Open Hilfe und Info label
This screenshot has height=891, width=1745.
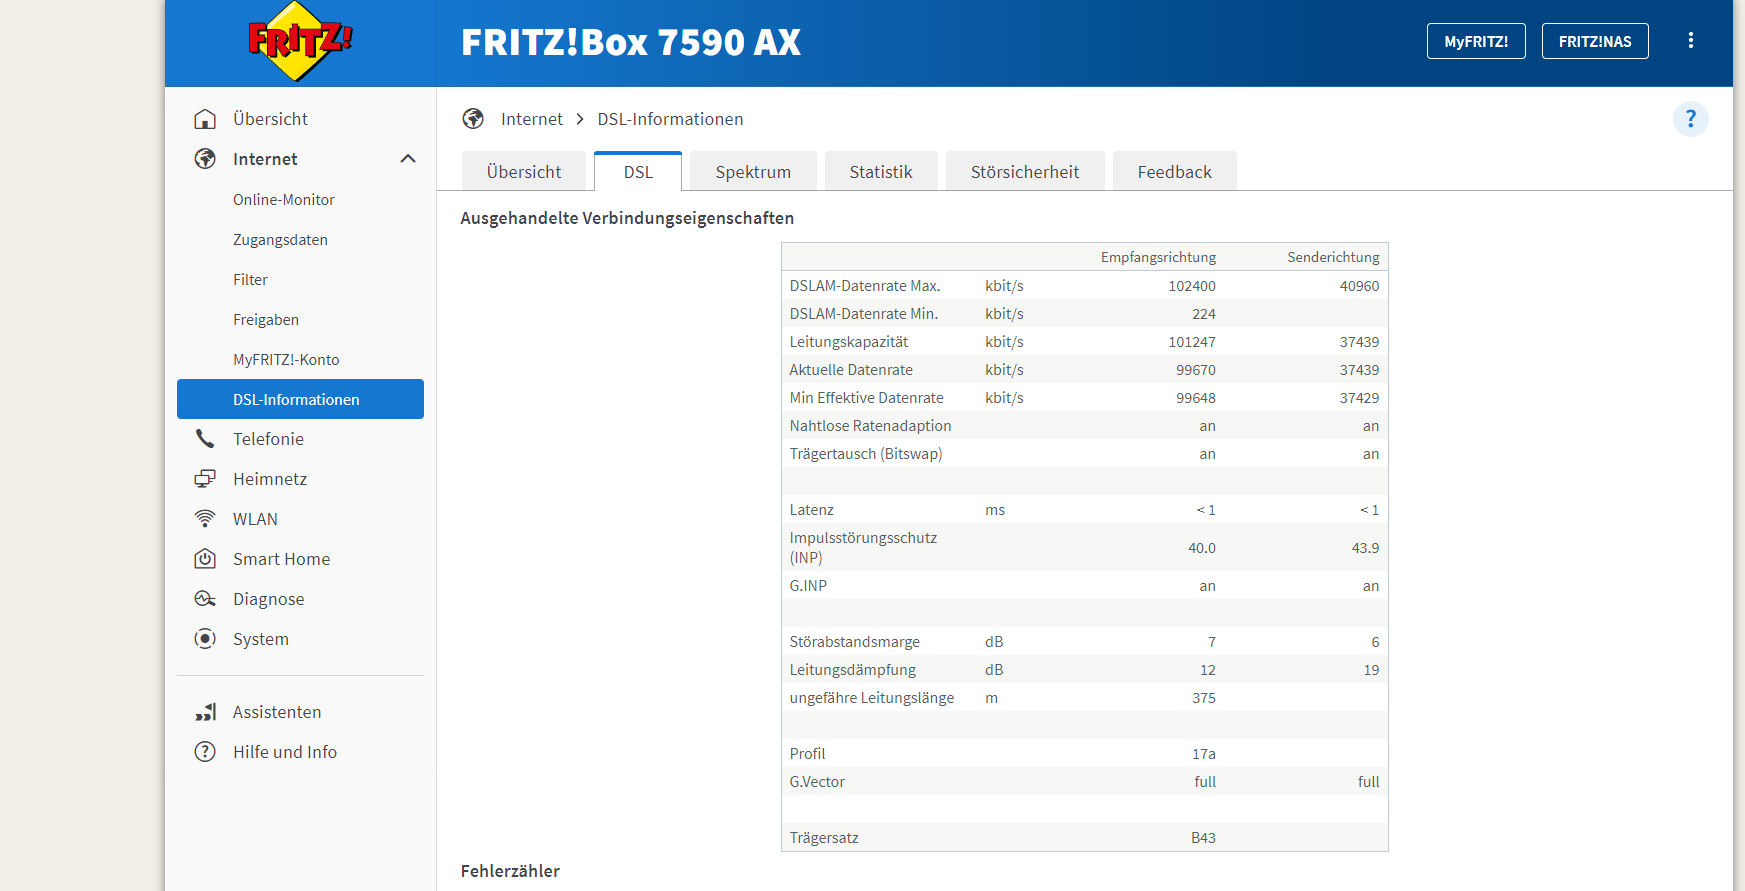(x=285, y=752)
